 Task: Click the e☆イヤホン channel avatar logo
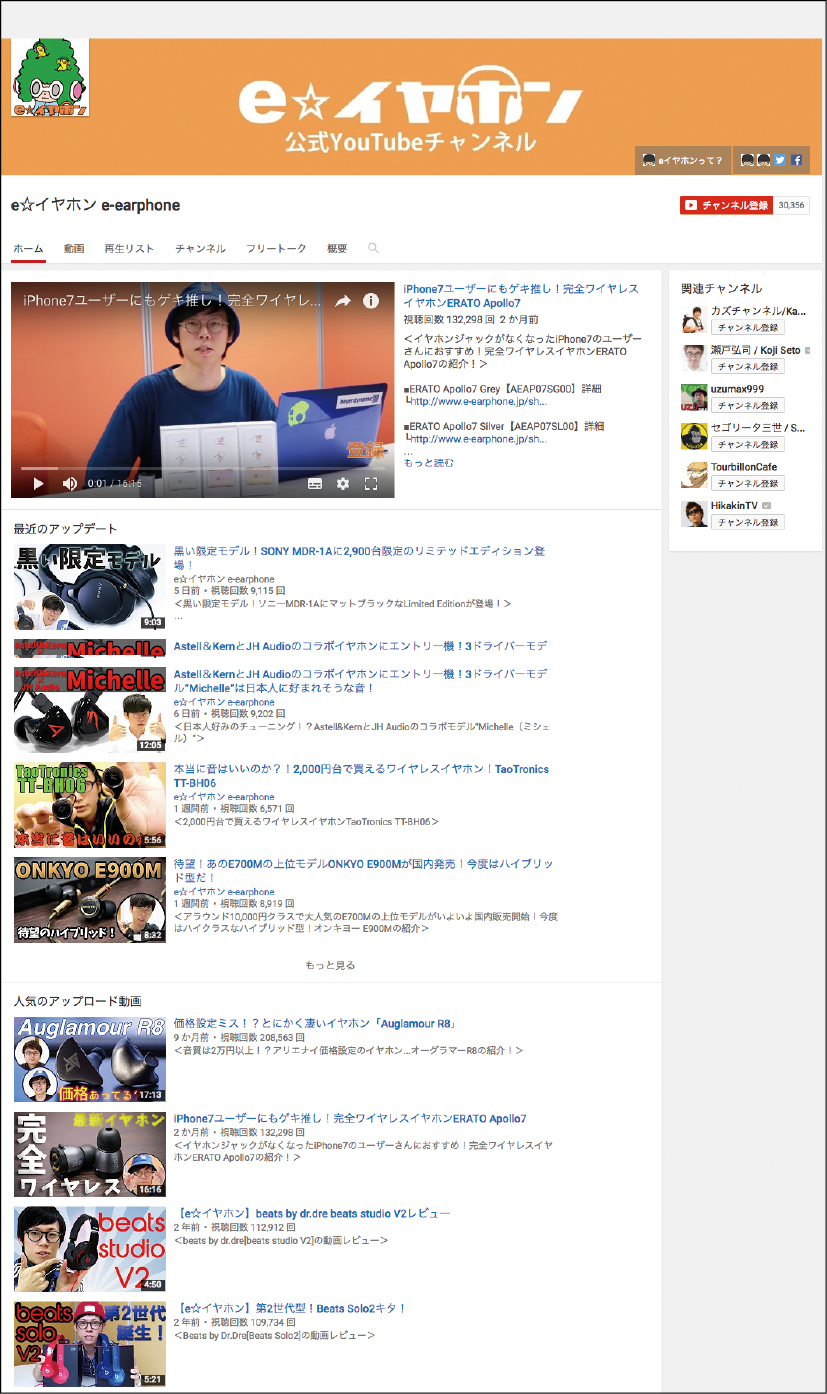point(50,78)
